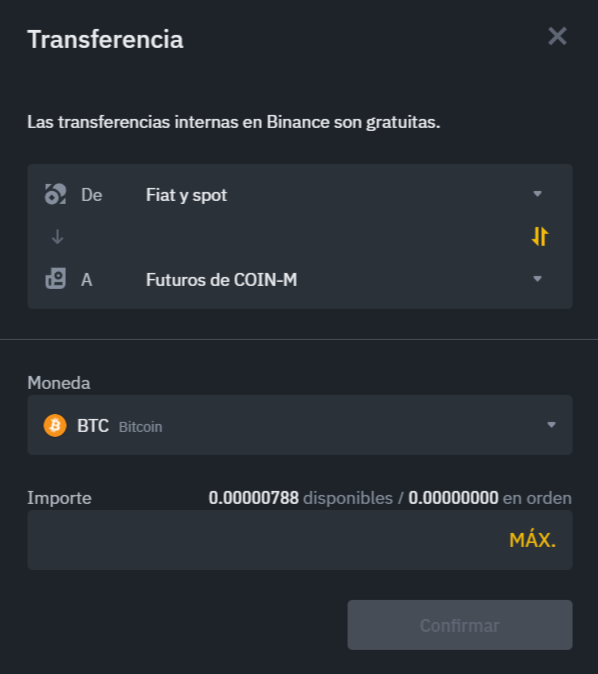Expand the De wallet dropdown arrow
Image resolution: width=598 pixels, height=674 pixels.
(x=537, y=194)
